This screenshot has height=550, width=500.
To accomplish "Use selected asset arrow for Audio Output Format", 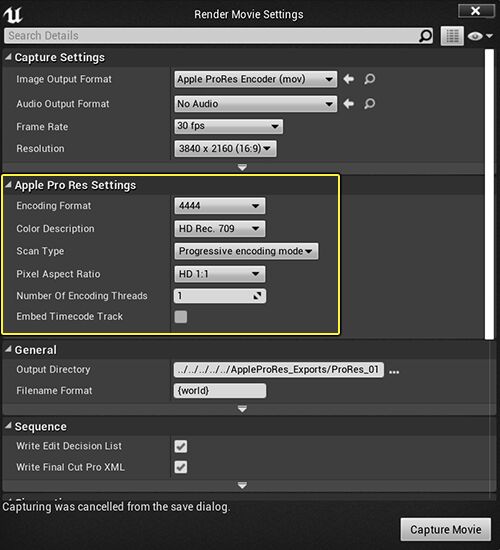I will [x=348, y=104].
